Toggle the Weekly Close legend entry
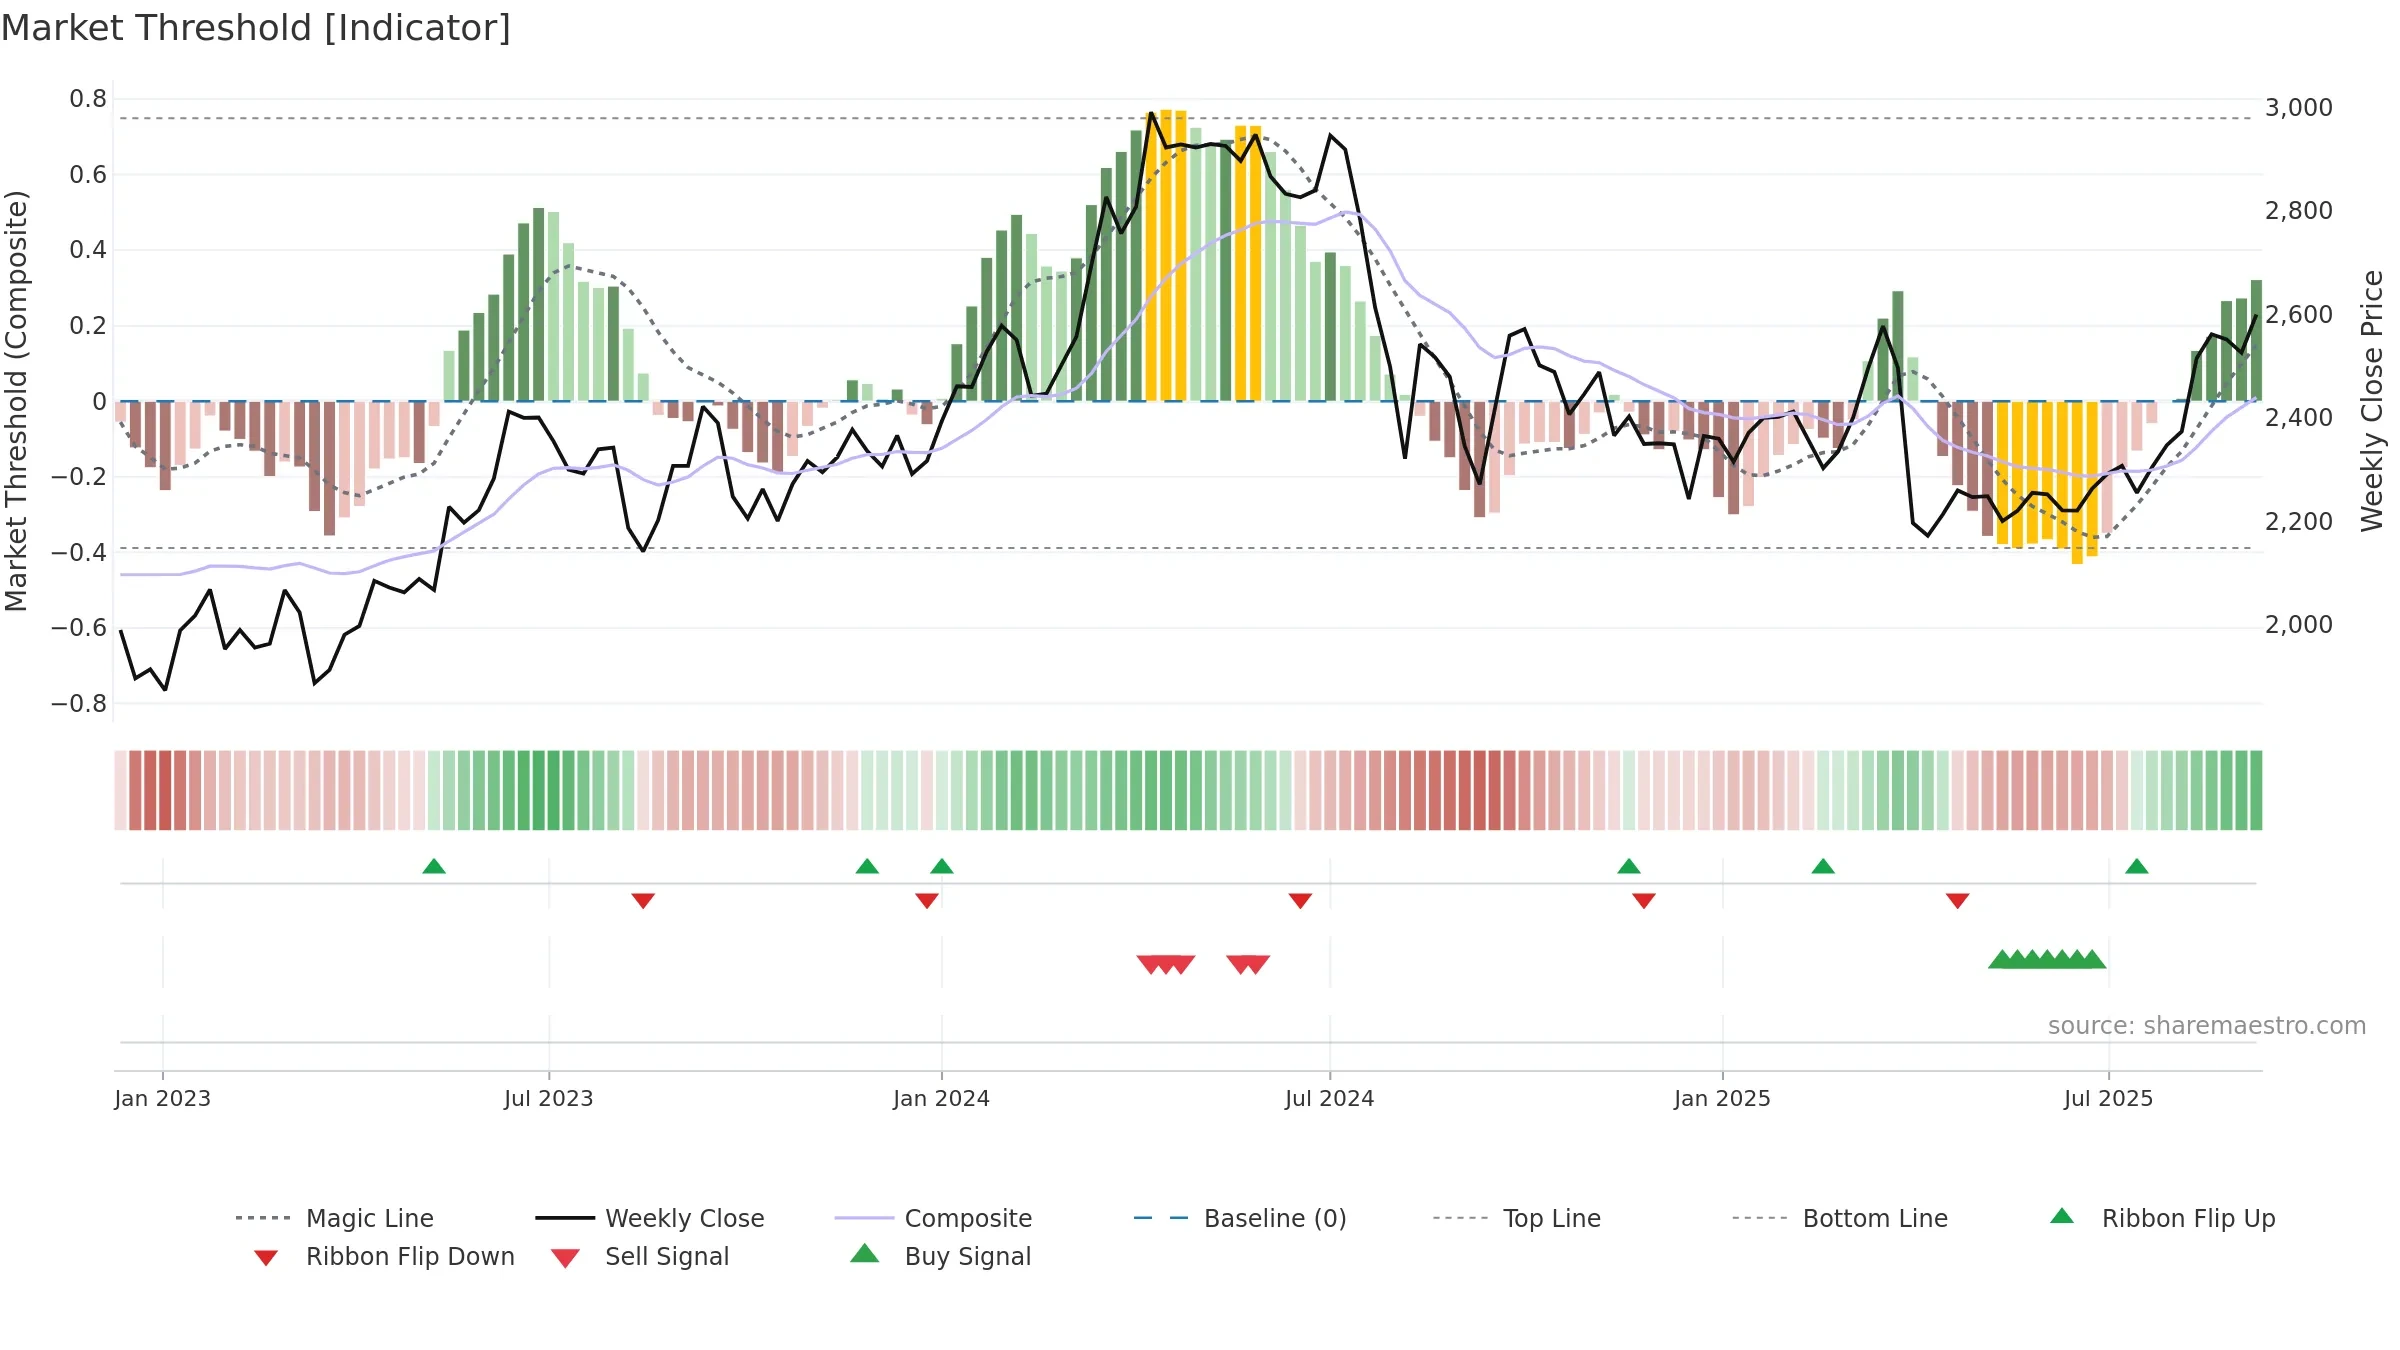The height and width of the screenshot is (1350, 2400). coord(650,1218)
